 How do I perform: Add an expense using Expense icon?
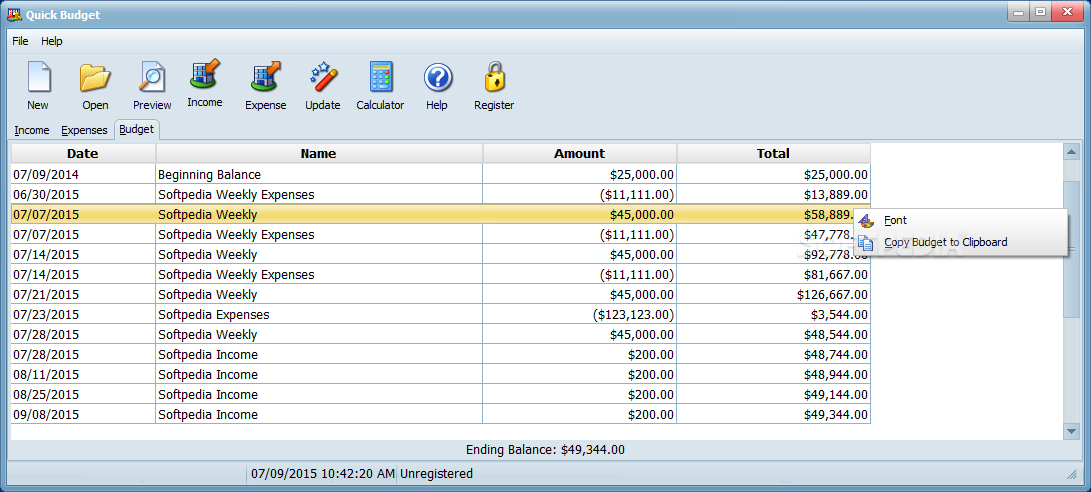266,77
